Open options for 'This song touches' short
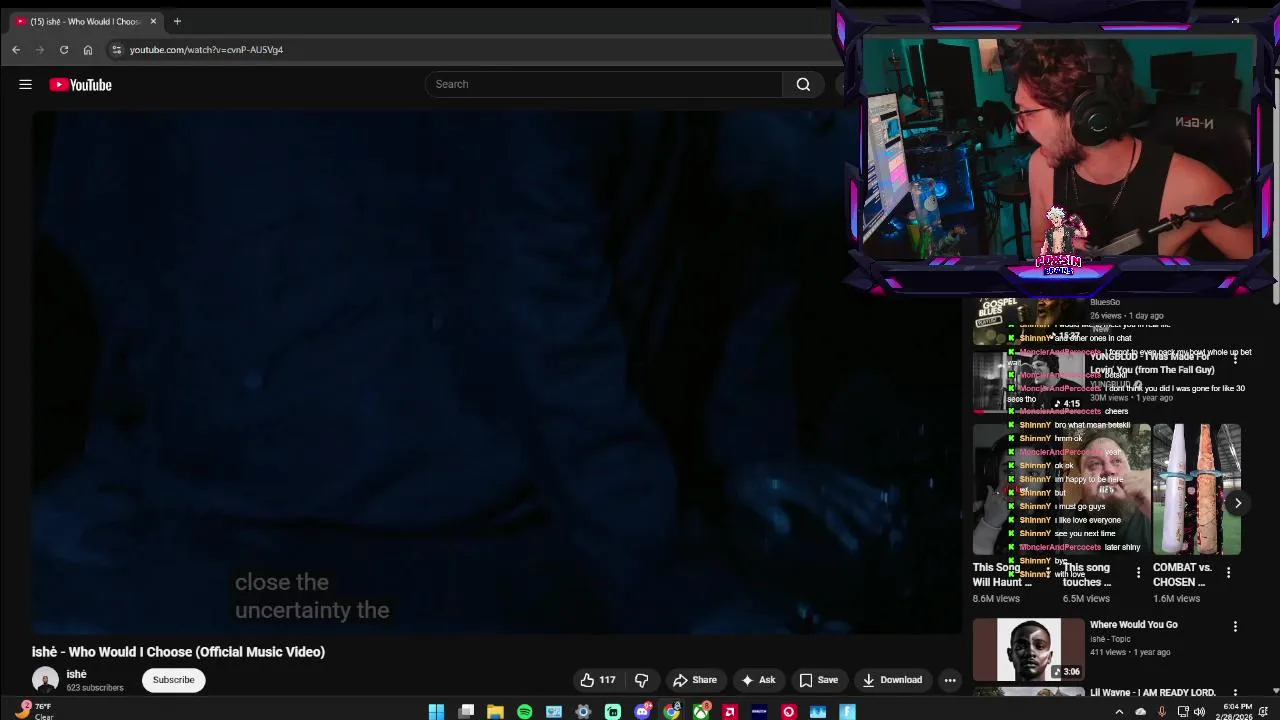This screenshot has height=720, width=1280. click(x=1138, y=573)
